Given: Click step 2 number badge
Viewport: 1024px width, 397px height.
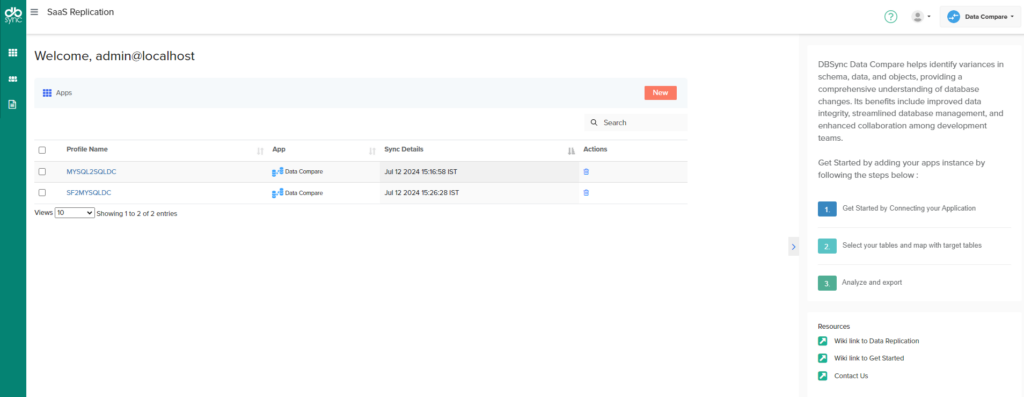Looking at the screenshot, I should pyautogui.click(x=827, y=246).
